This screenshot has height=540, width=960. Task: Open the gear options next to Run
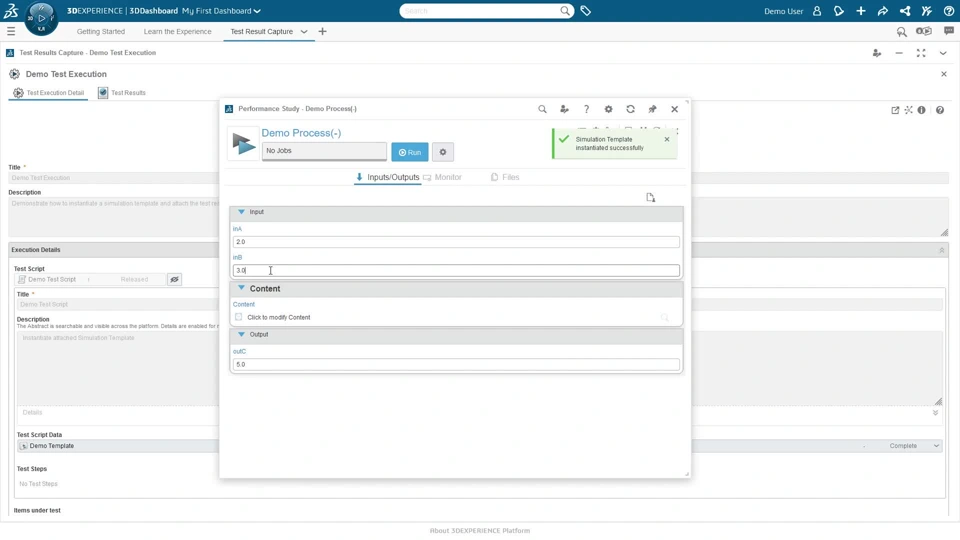pos(443,152)
